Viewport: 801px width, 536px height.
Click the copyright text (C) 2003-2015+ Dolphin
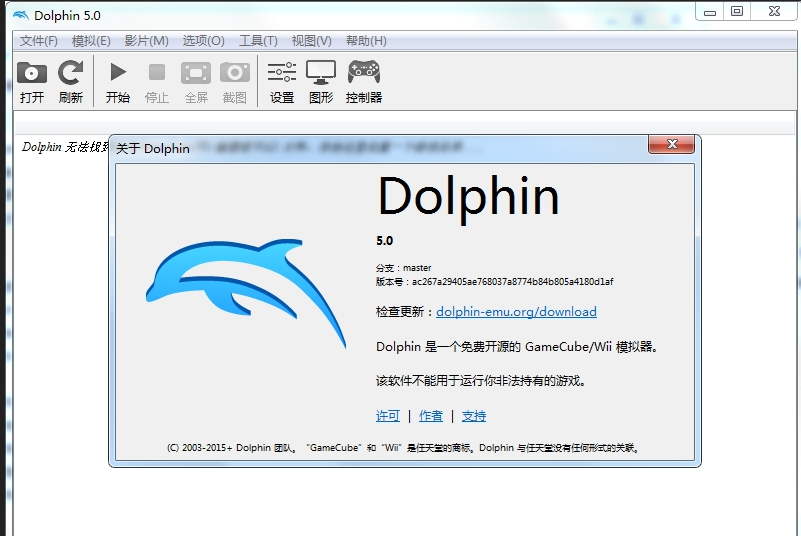(x=403, y=448)
